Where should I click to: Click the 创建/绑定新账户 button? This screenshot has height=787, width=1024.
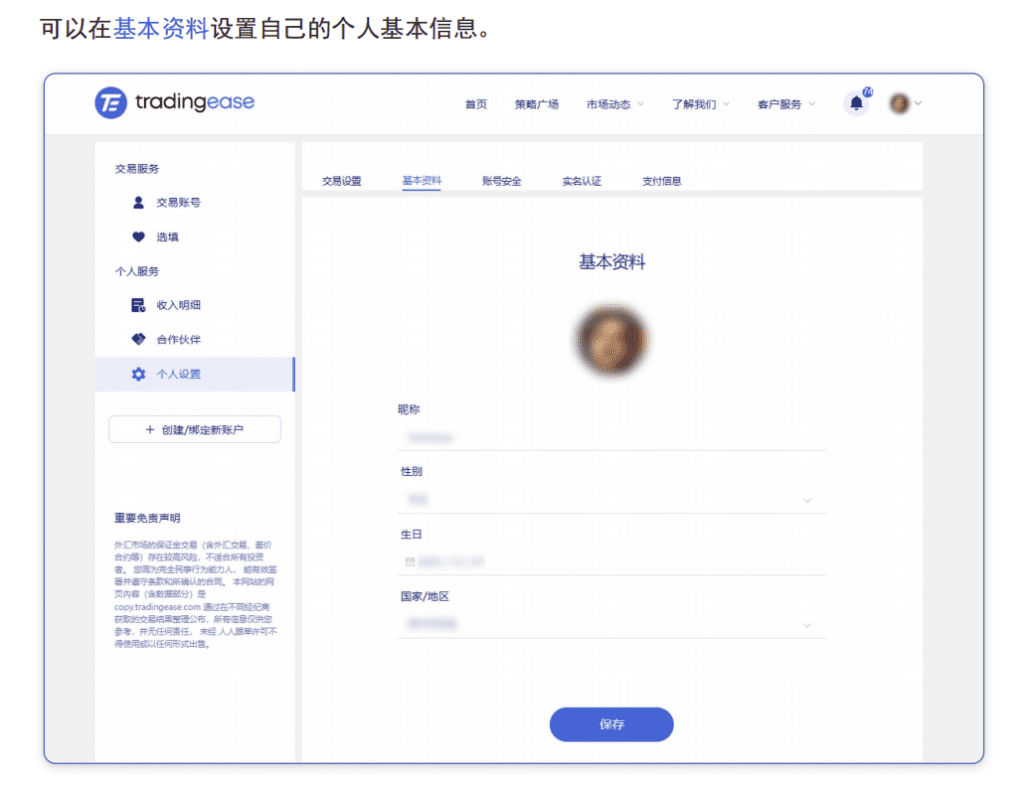tap(195, 430)
